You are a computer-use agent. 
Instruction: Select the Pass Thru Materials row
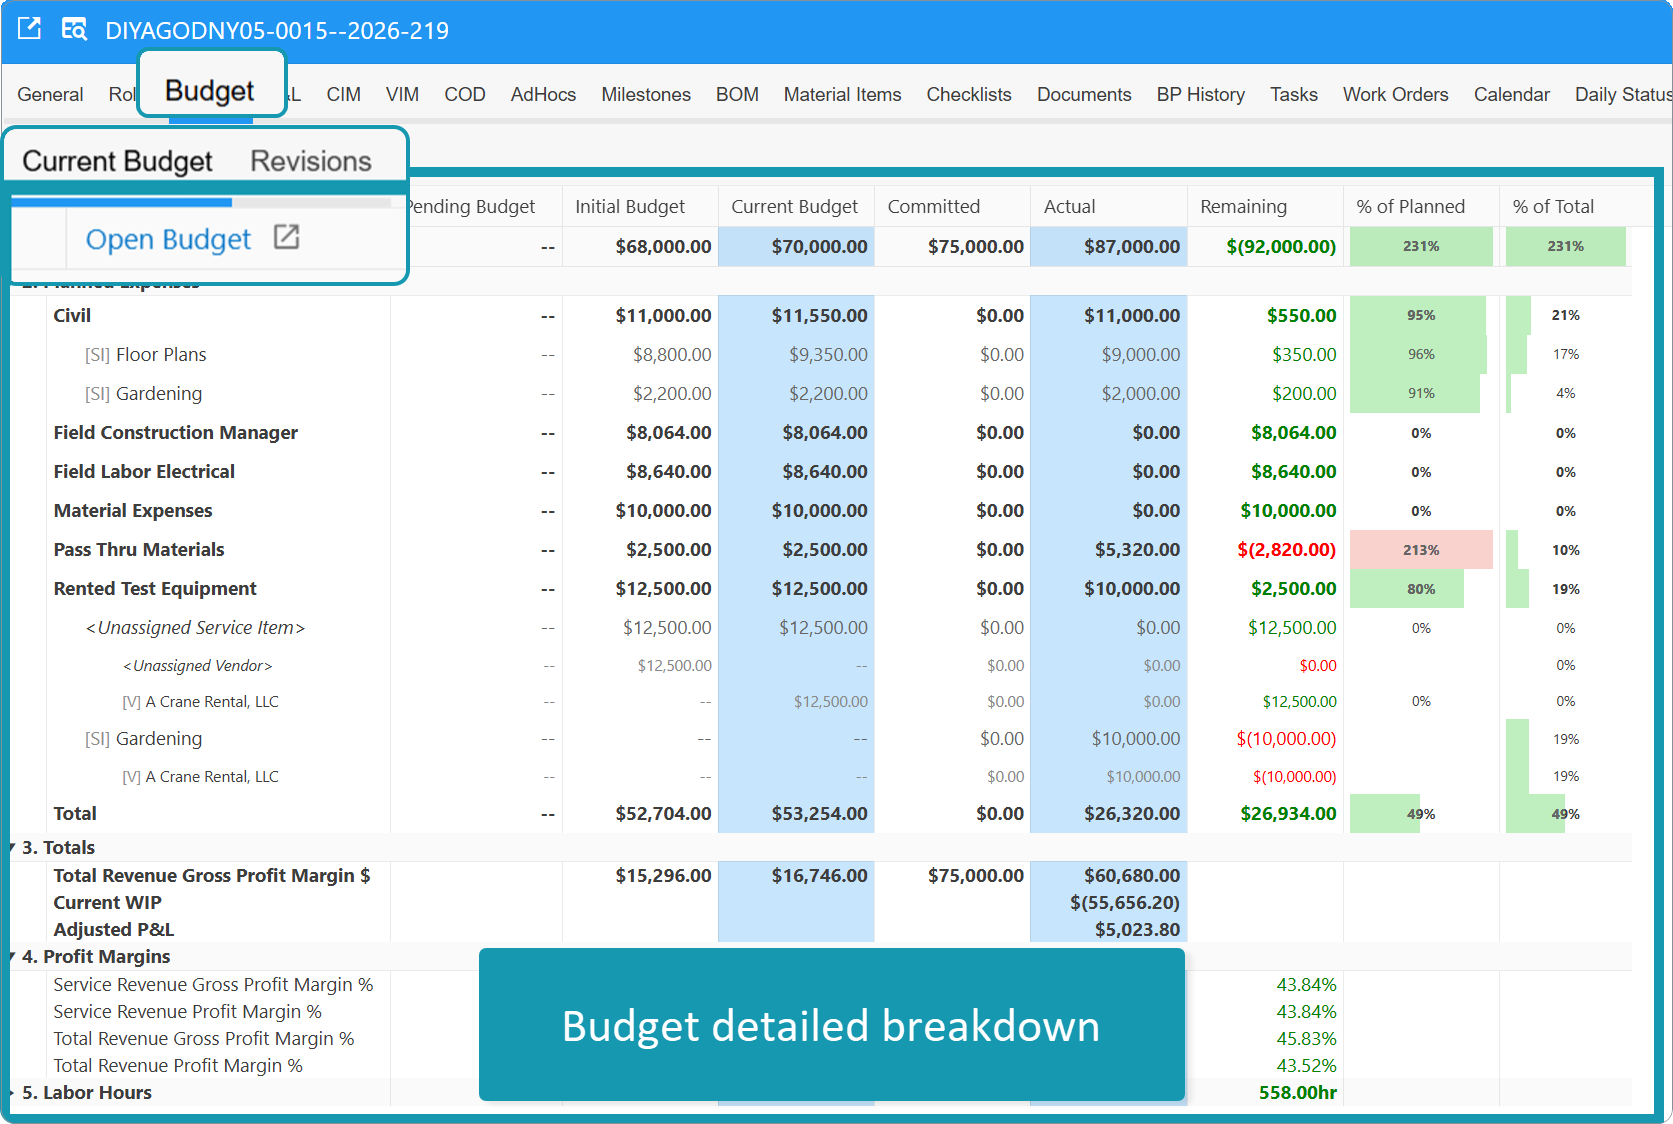coord(820,550)
